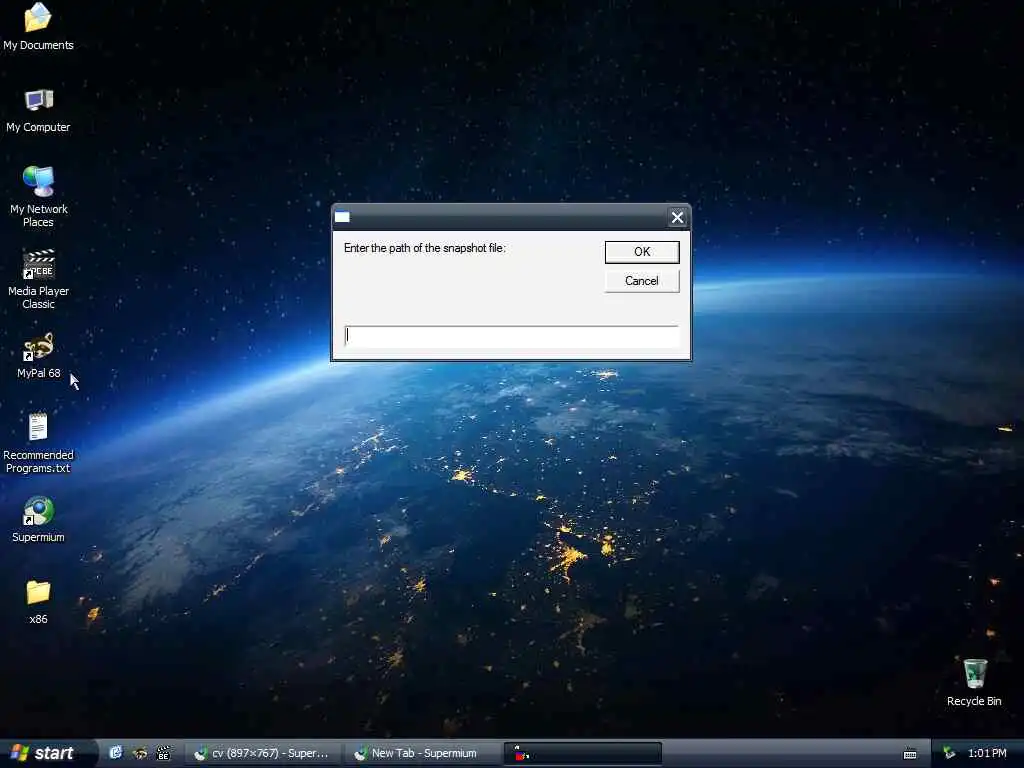The image size is (1024, 768).
Task: Close the snapshot path dialog
Action: [x=677, y=217]
